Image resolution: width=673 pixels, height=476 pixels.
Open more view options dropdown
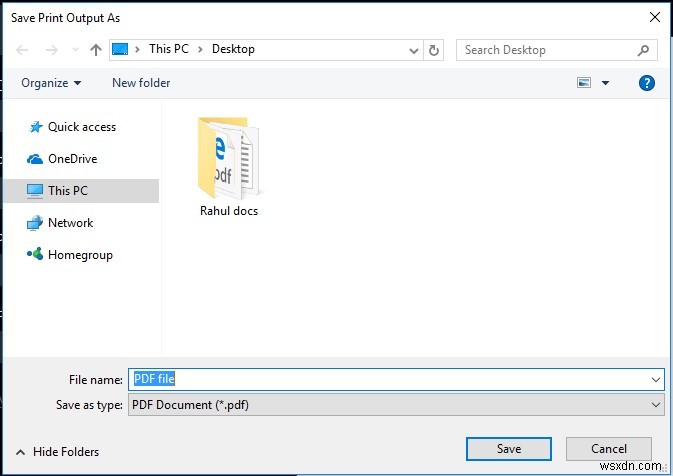605,83
